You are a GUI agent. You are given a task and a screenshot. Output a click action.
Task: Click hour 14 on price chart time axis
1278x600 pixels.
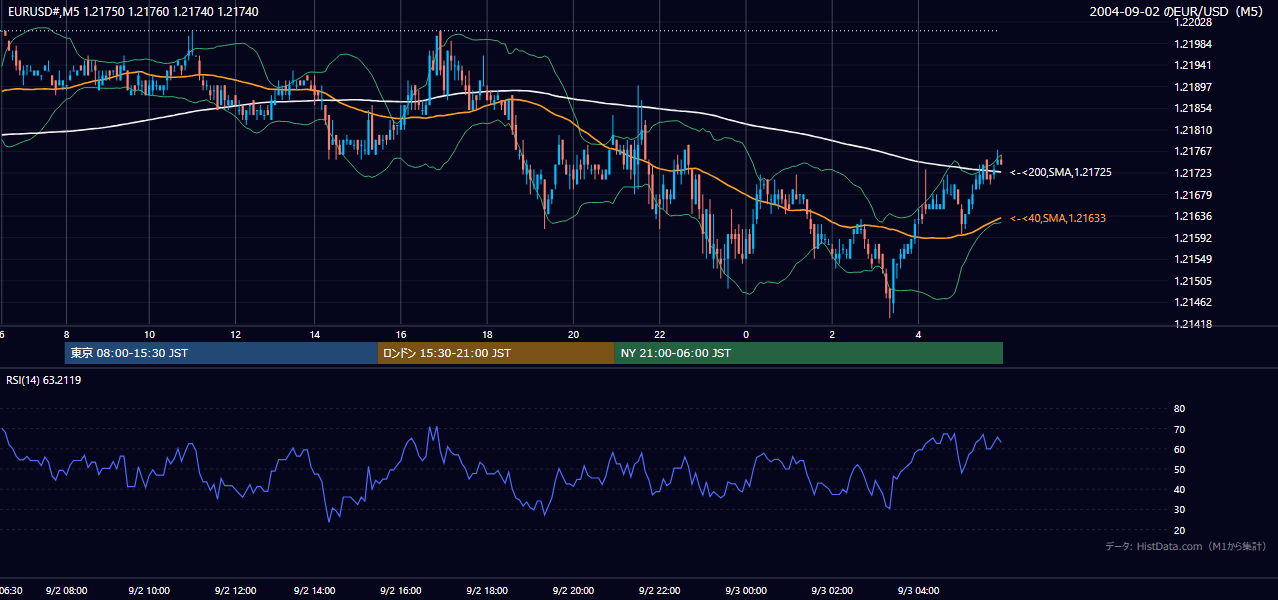point(315,333)
